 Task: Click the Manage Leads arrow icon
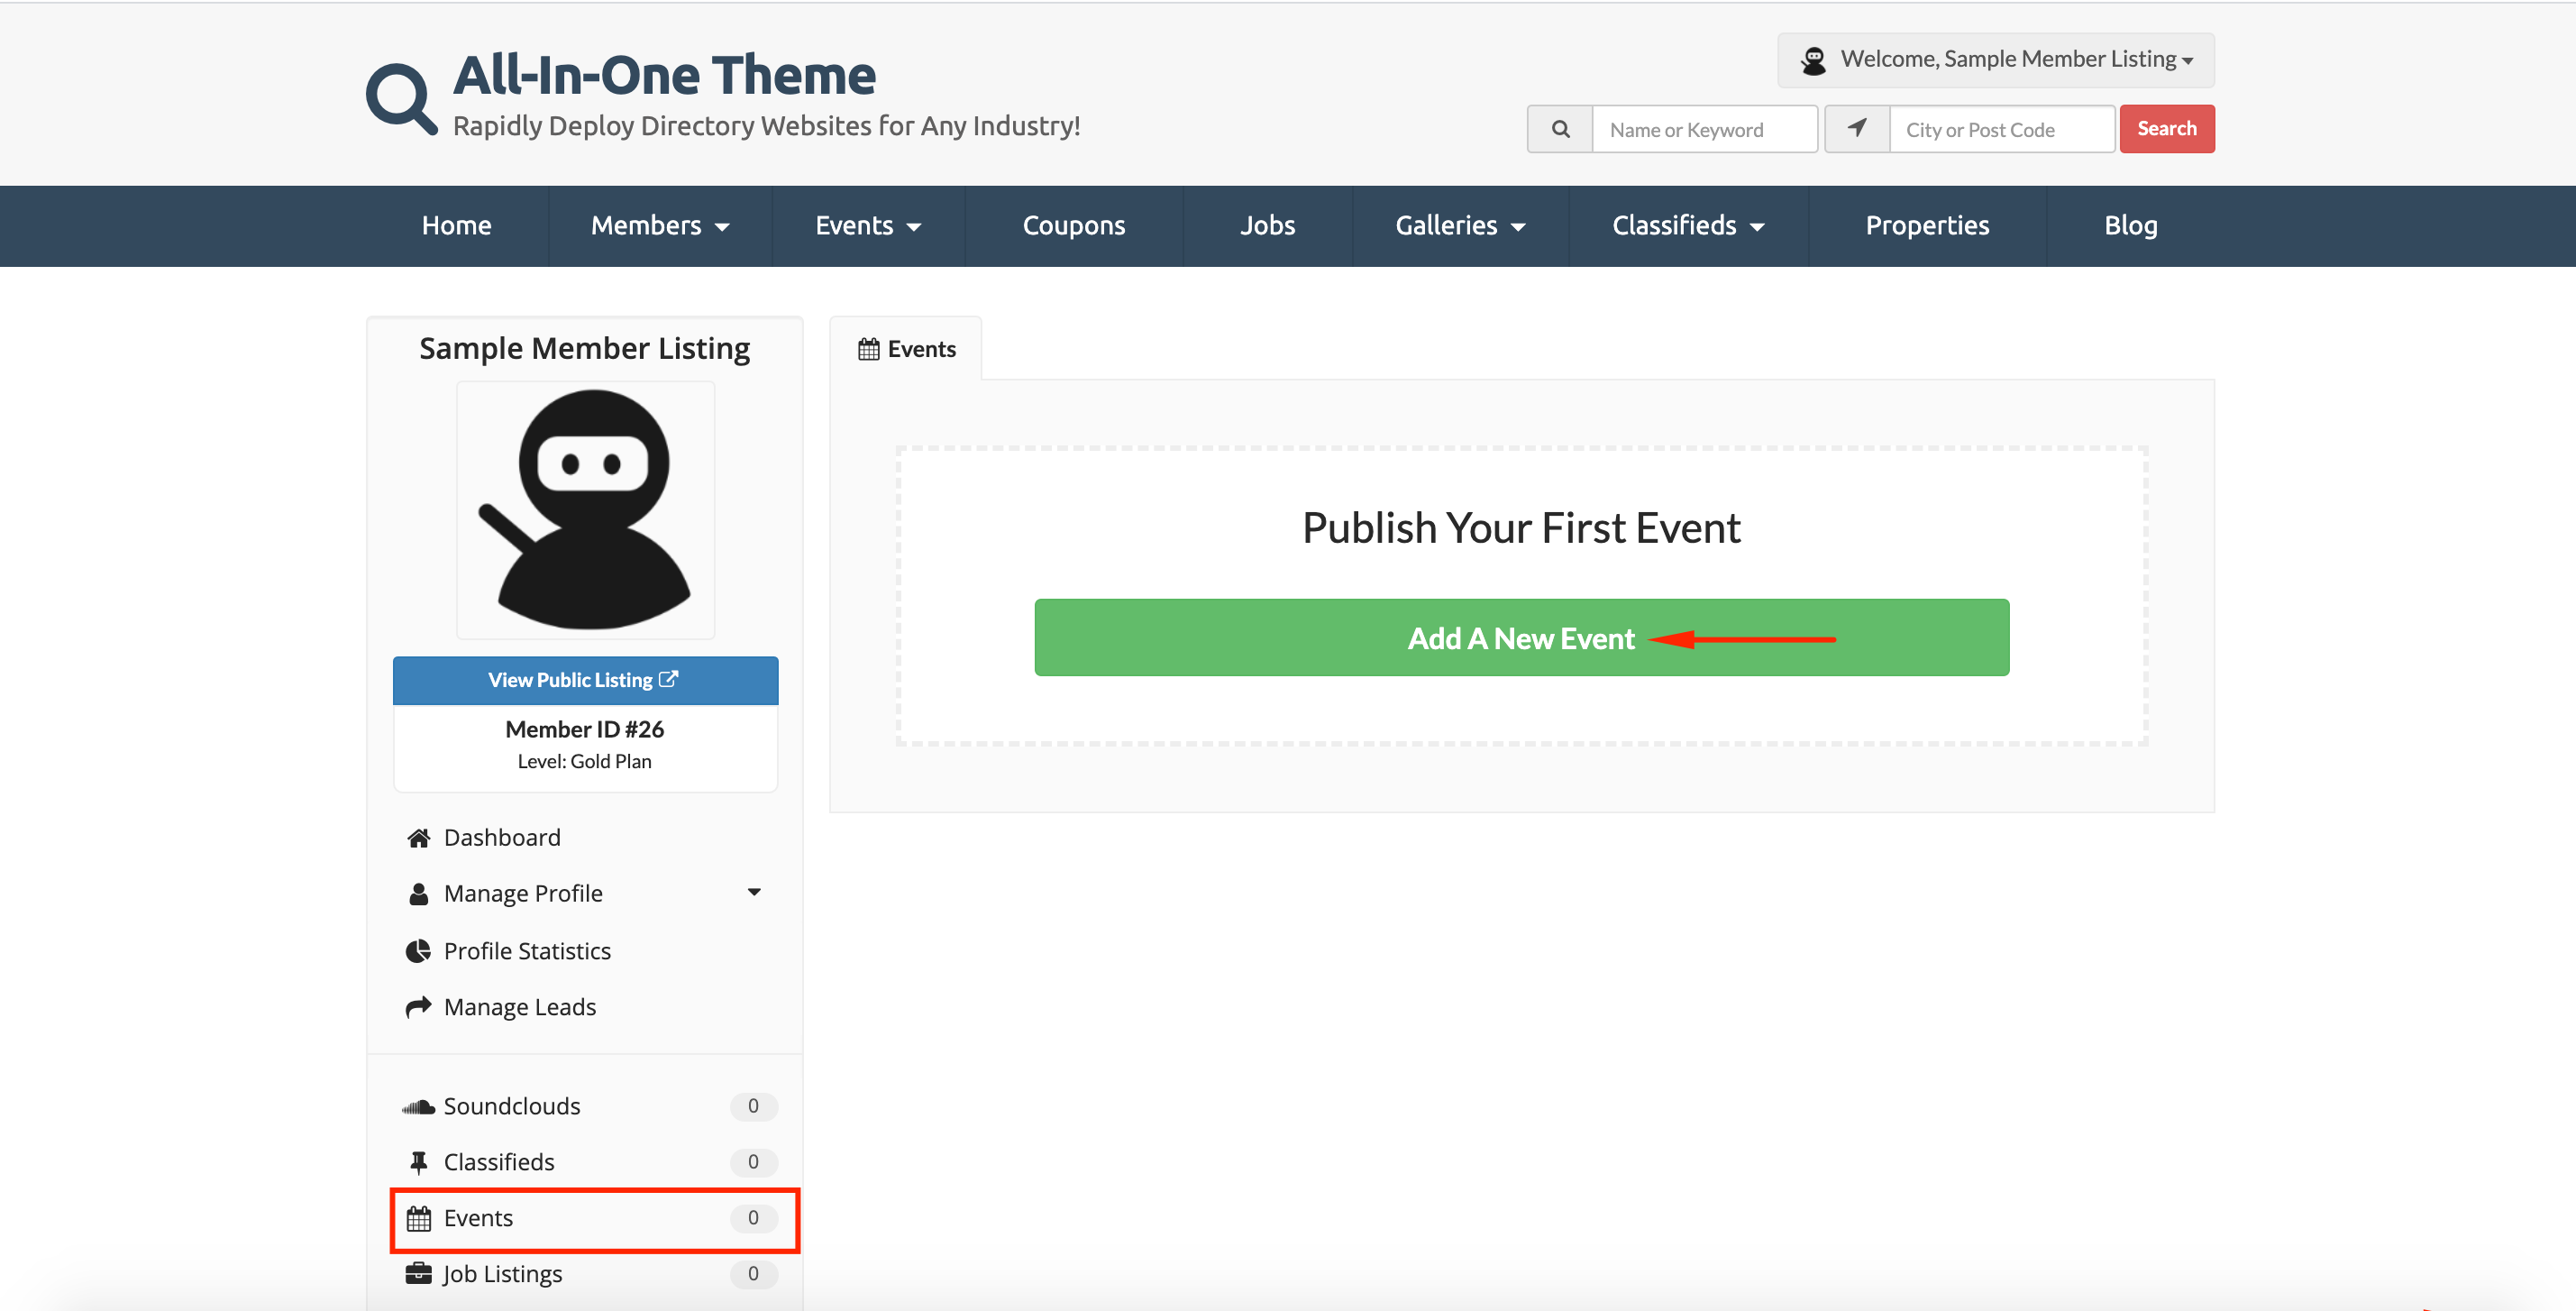pyautogui.click(x=418, y=1007)
